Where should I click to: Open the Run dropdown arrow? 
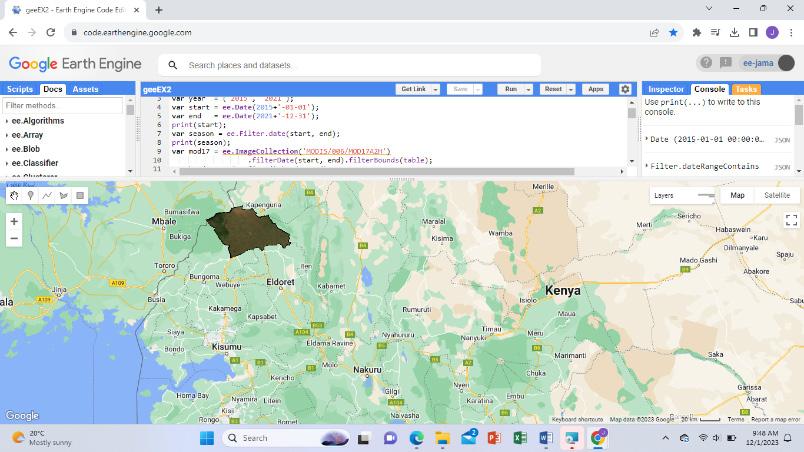(x=528, y=89)
